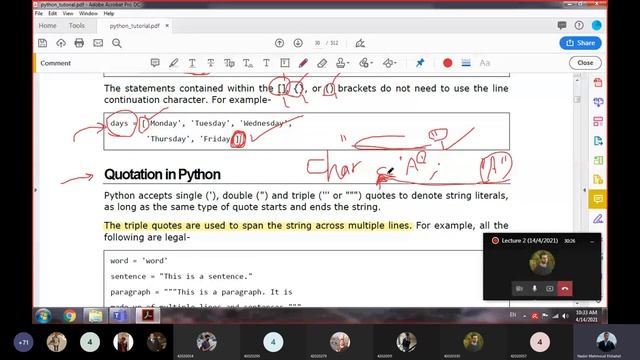640x360 pixels.
Task: Open the Window menu
Action: point(88,13)
